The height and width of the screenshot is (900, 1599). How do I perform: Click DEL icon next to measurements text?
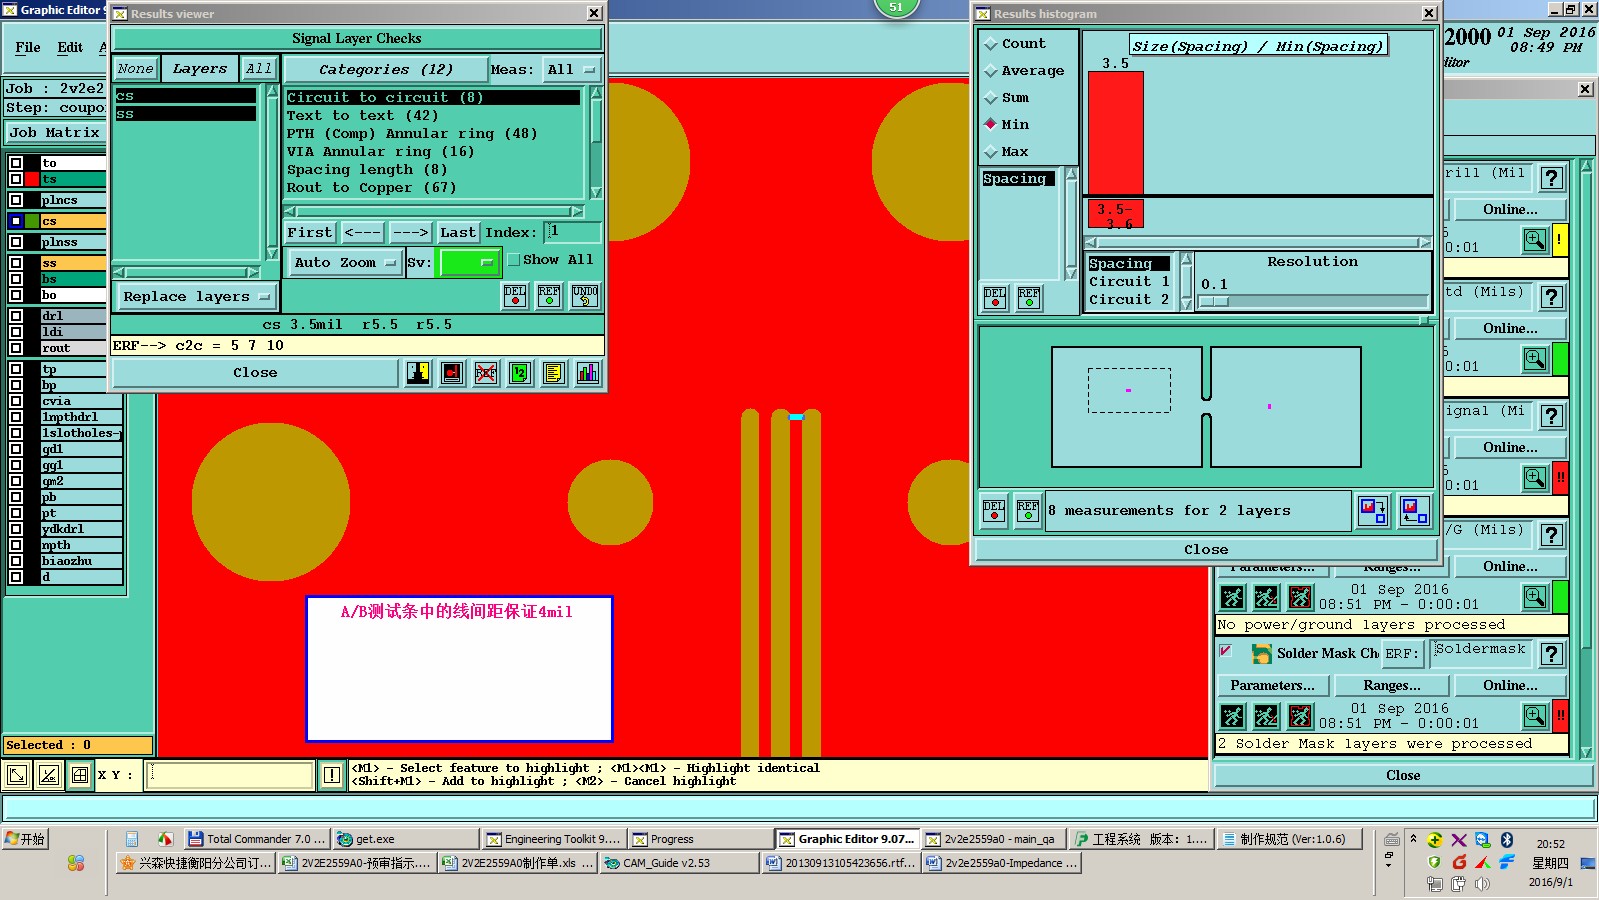pos(994,511)
